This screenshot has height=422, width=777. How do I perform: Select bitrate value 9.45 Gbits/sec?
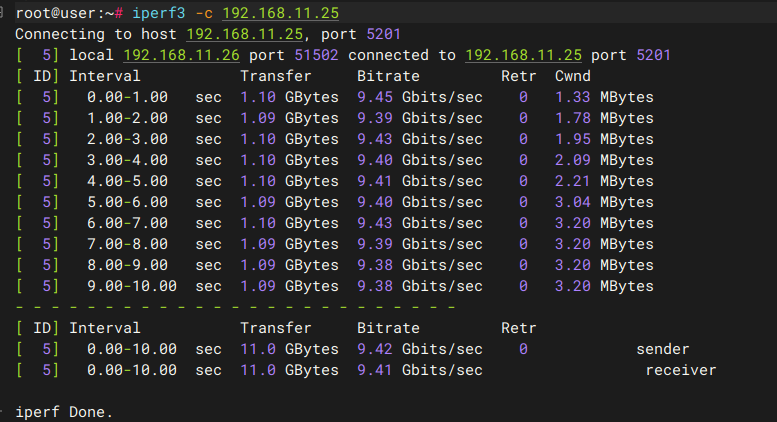420,97
